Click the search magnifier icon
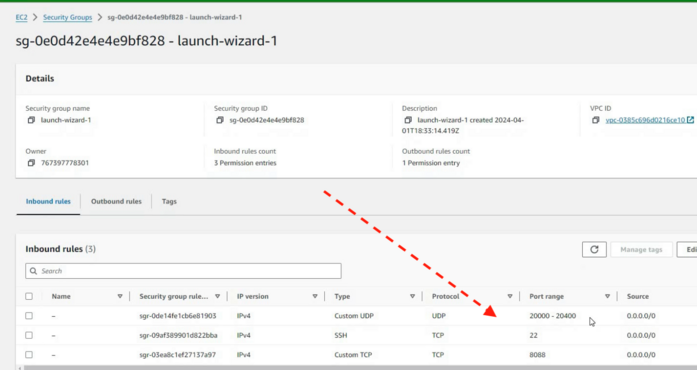Viewport: 697px width, 370px height. [x=33, y=271]
